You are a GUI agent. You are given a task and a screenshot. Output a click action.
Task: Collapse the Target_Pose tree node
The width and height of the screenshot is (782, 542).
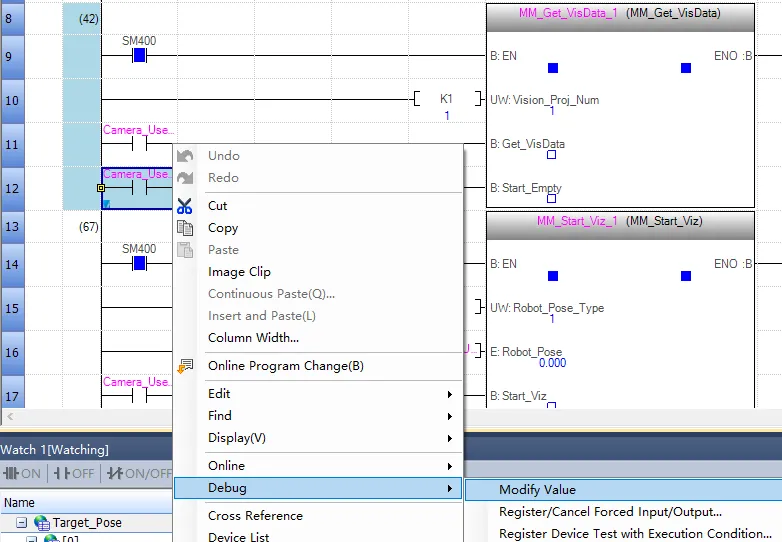tap(22, 522)
